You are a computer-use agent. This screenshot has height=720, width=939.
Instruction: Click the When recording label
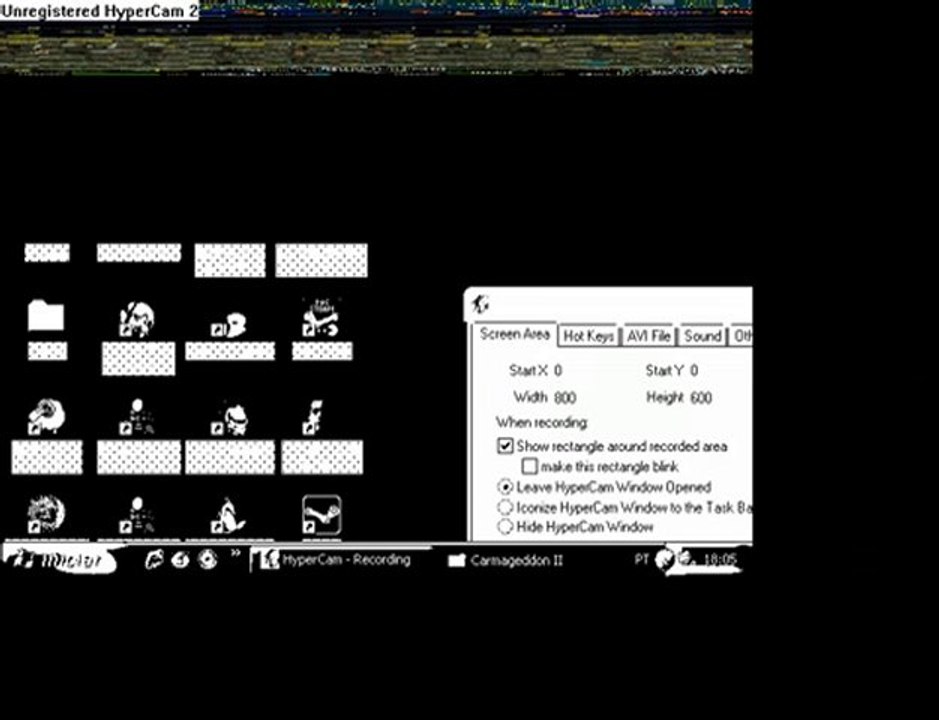click(x=541, y=423)
